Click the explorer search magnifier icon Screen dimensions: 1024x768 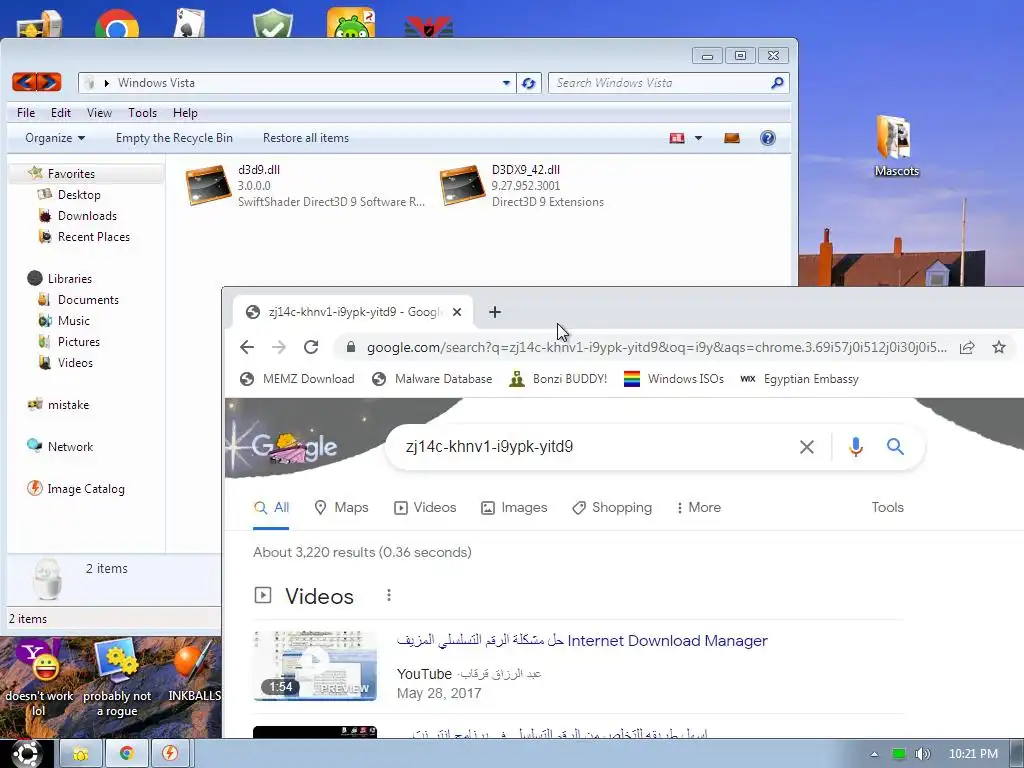pyautogui.click(x=777, y=83)
